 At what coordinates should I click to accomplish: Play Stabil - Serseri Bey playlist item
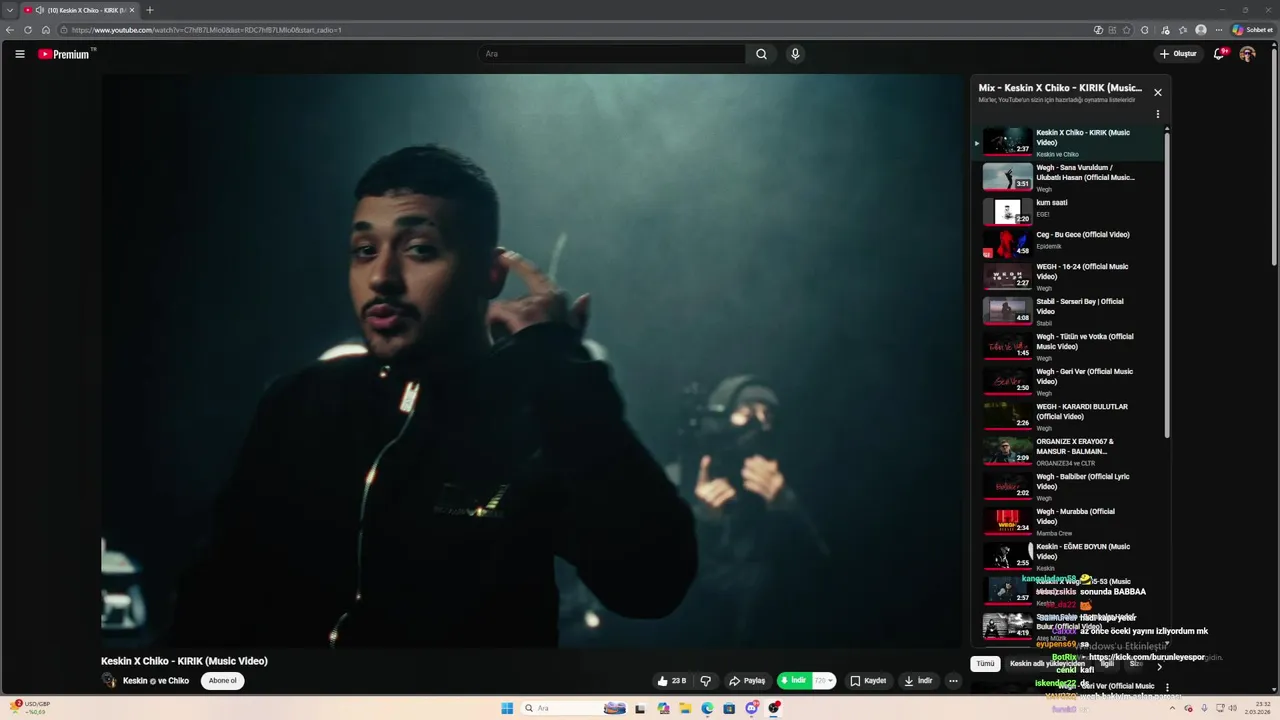point(1068,311)
